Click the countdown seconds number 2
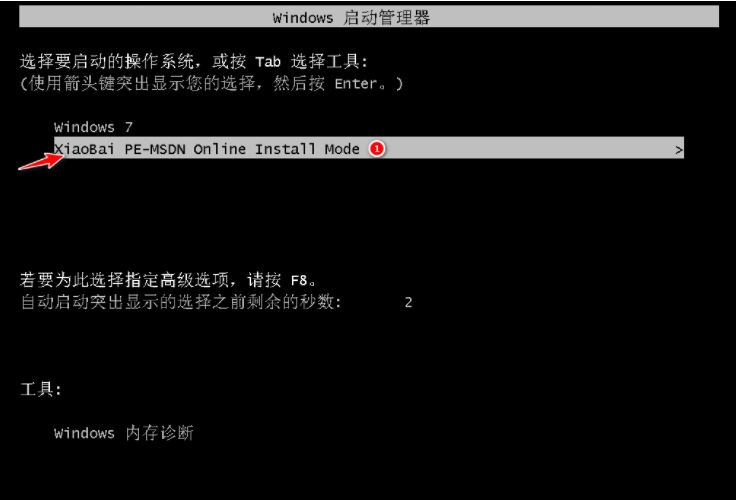 (408, 302)
